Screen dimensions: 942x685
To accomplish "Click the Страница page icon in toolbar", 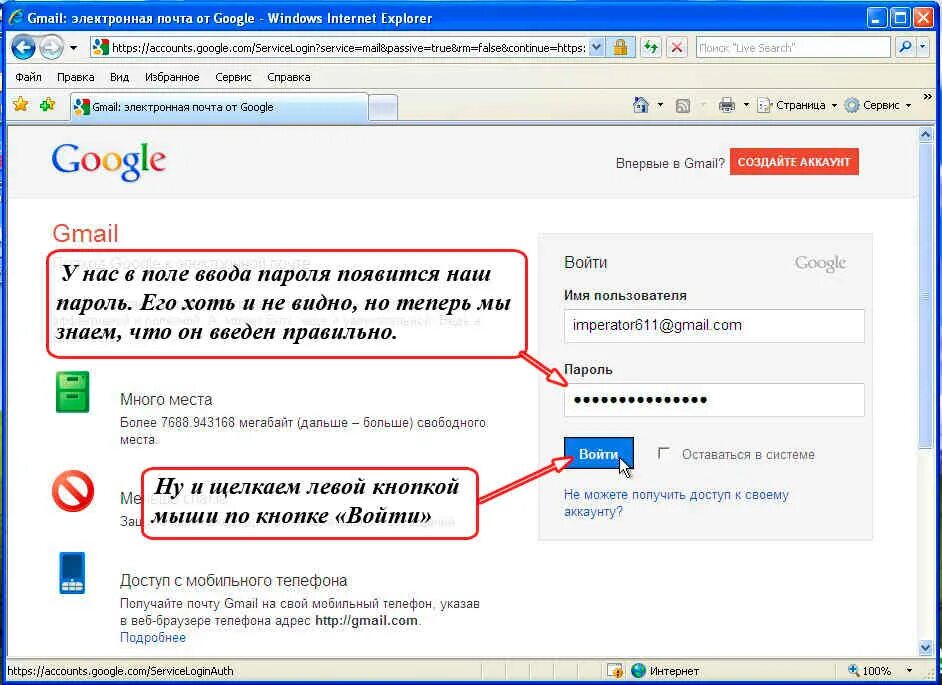I will (x=764, y=106).
